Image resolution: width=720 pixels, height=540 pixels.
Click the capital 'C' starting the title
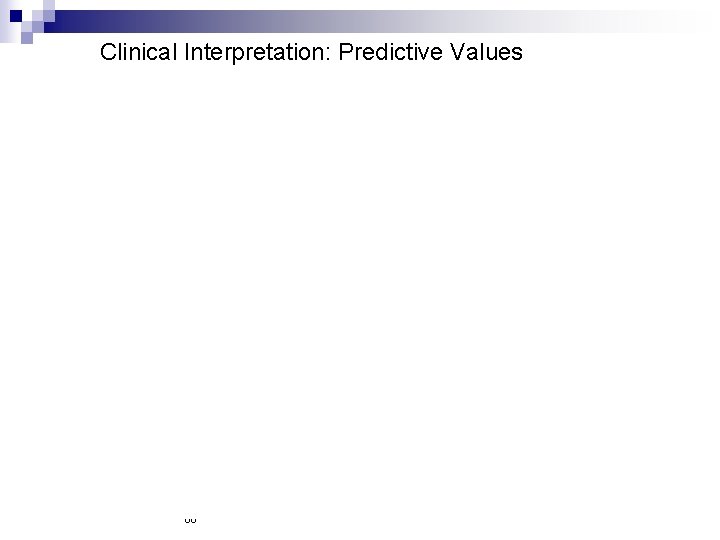[x=108, y=52]
